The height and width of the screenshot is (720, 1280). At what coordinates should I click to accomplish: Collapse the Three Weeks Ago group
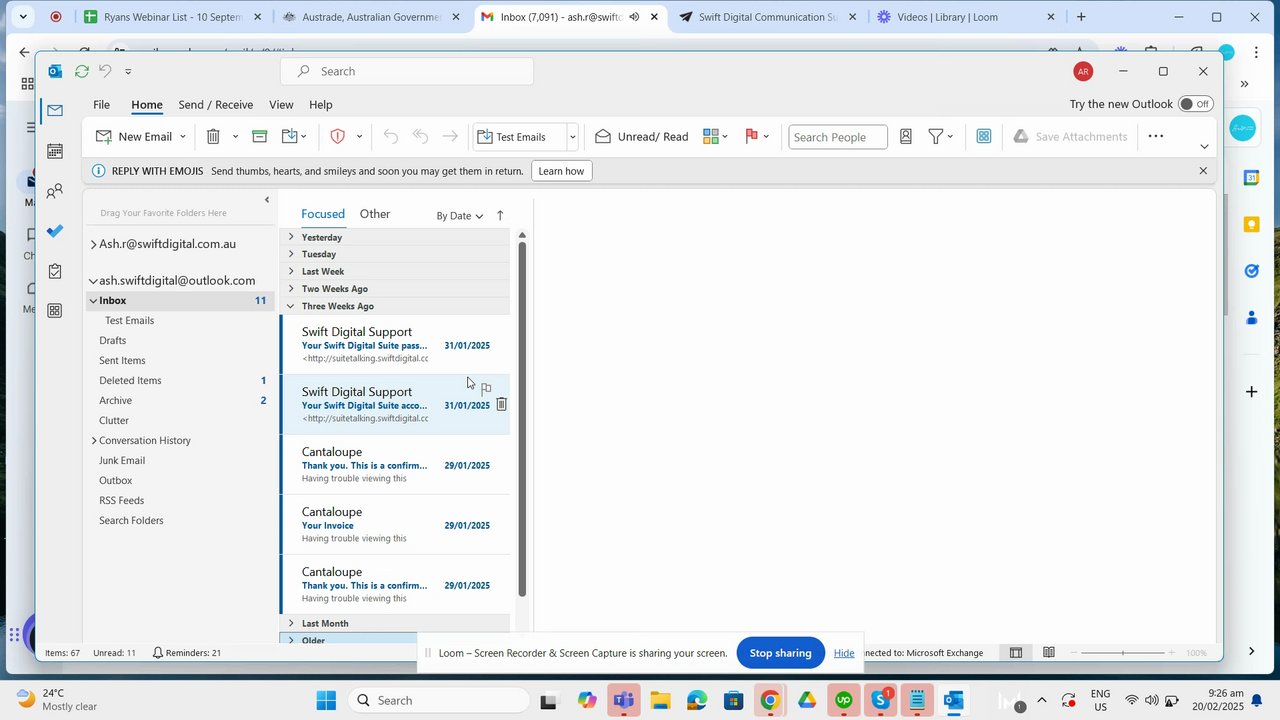click(x=291, y=306)
